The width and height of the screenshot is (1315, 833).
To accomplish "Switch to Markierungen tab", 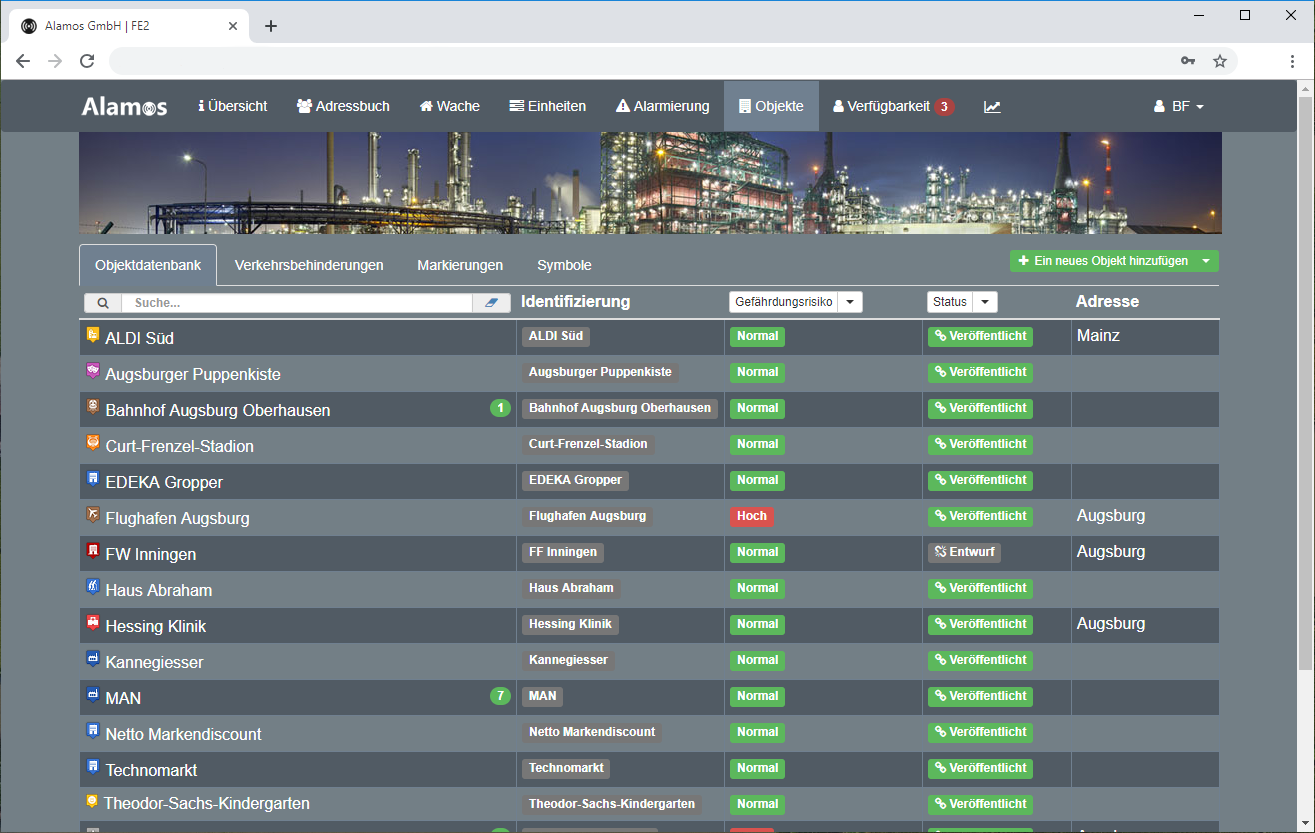I will pyautogui.click(x=460, y=265).
